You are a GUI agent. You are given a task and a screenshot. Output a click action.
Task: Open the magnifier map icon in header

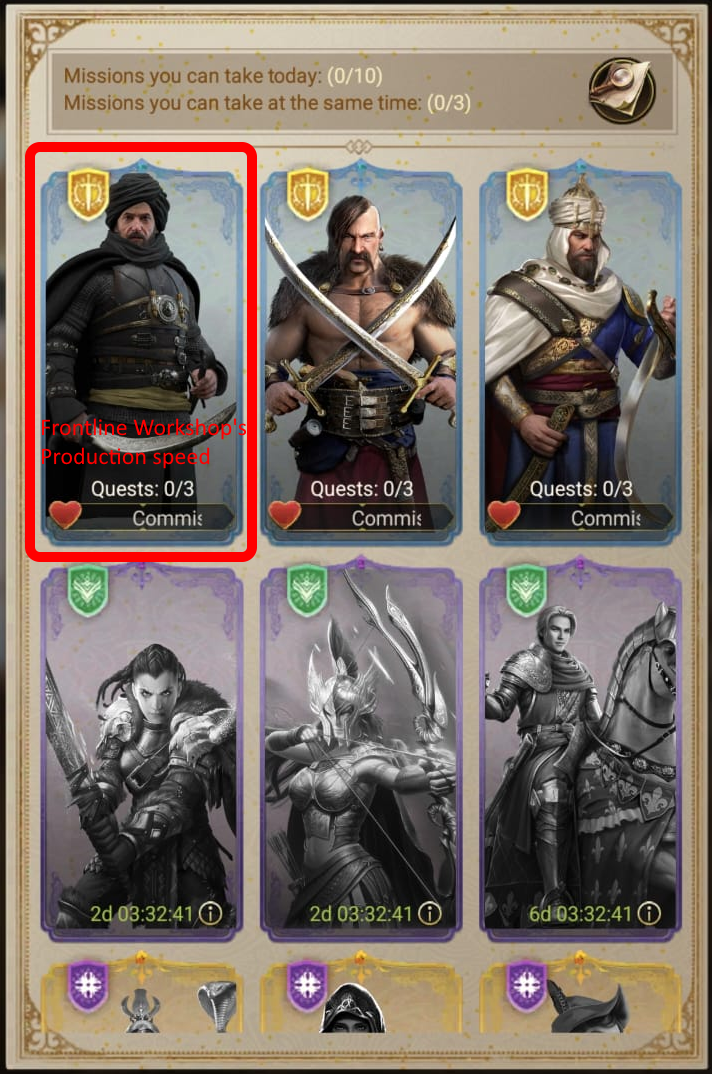tap(622, 90)
